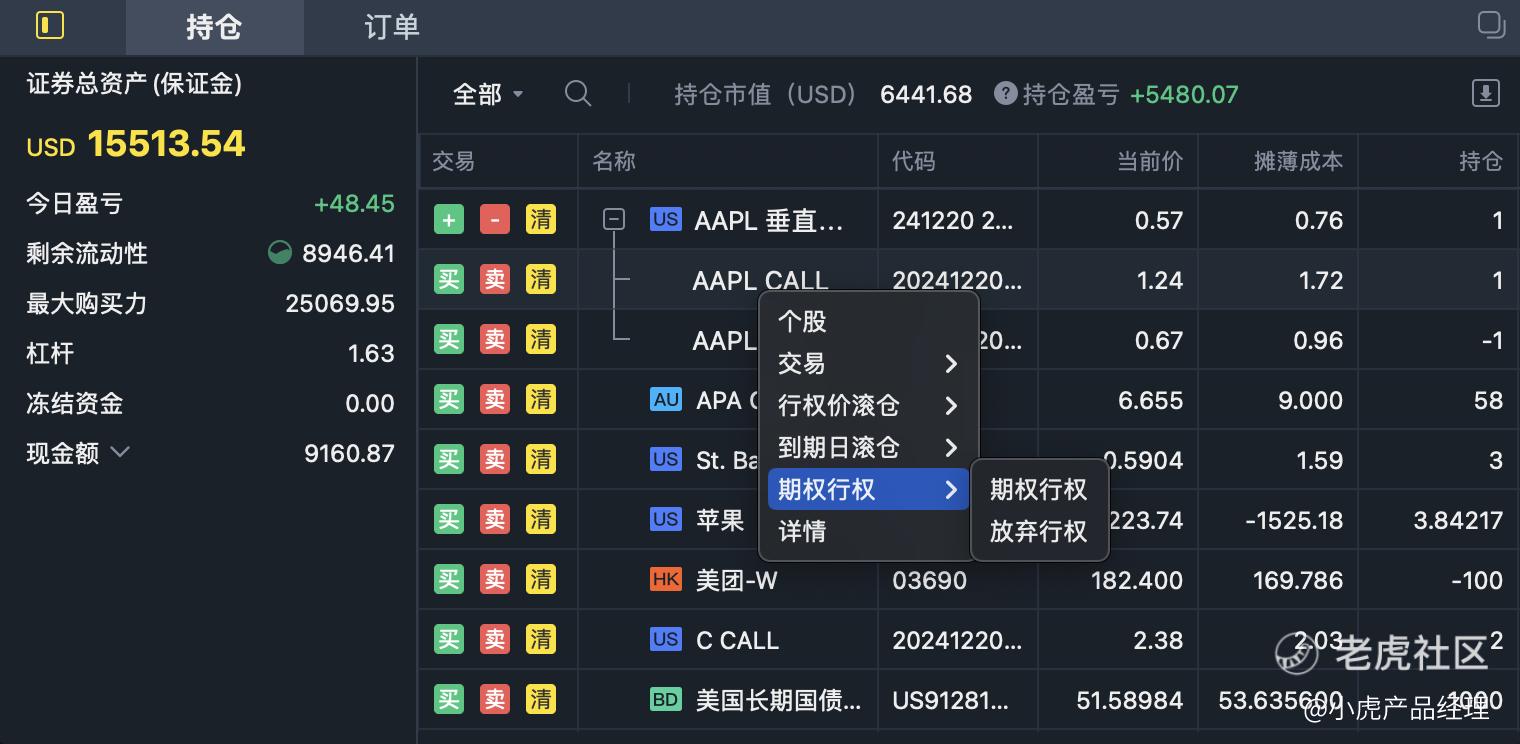Image resolution: width=1520 pixels, height=744 pixels.
Task: Sort by the 代码 column header
Action: [958, 161]
